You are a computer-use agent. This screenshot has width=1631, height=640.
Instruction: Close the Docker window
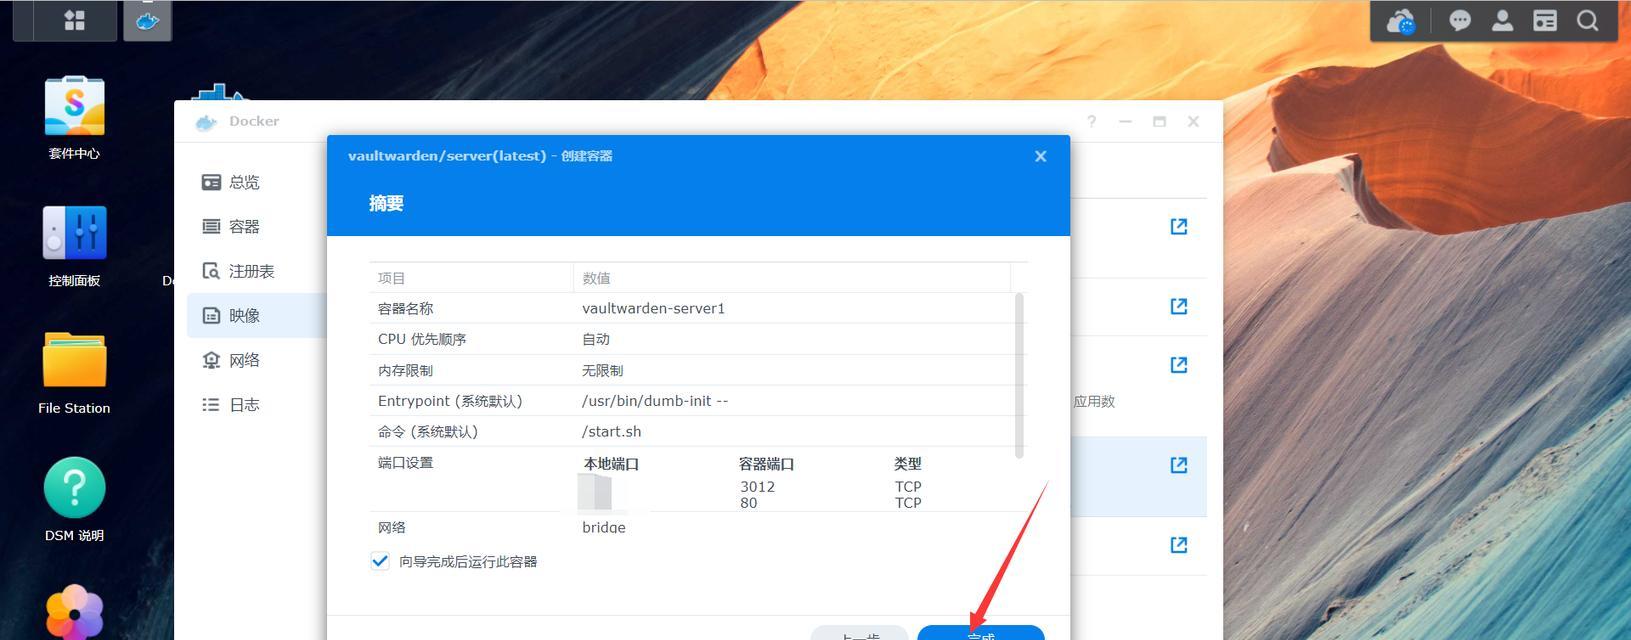tap(1193, 121)
